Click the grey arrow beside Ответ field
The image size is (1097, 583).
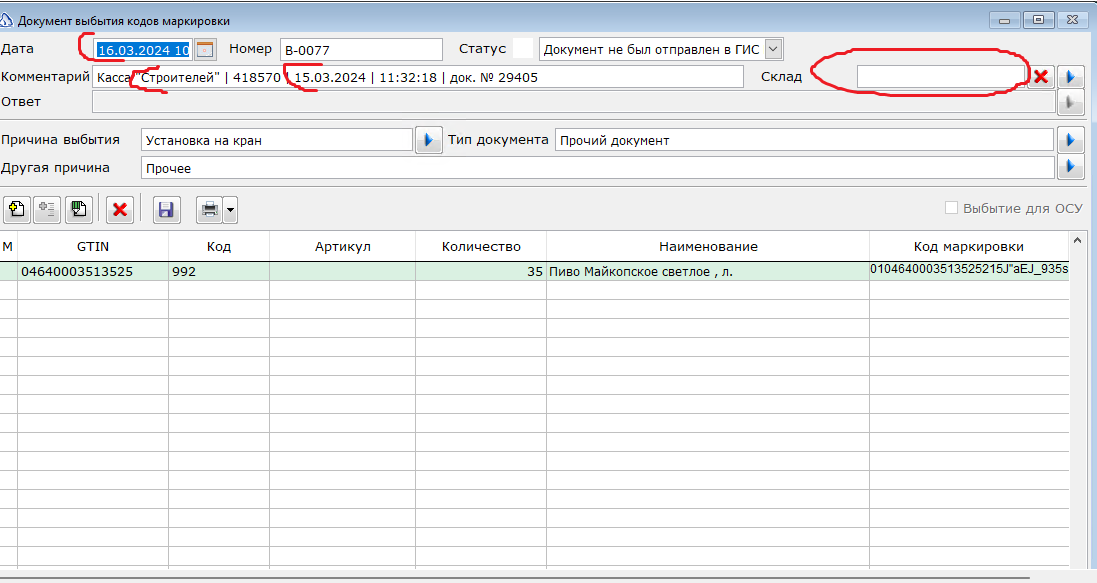1070,103
